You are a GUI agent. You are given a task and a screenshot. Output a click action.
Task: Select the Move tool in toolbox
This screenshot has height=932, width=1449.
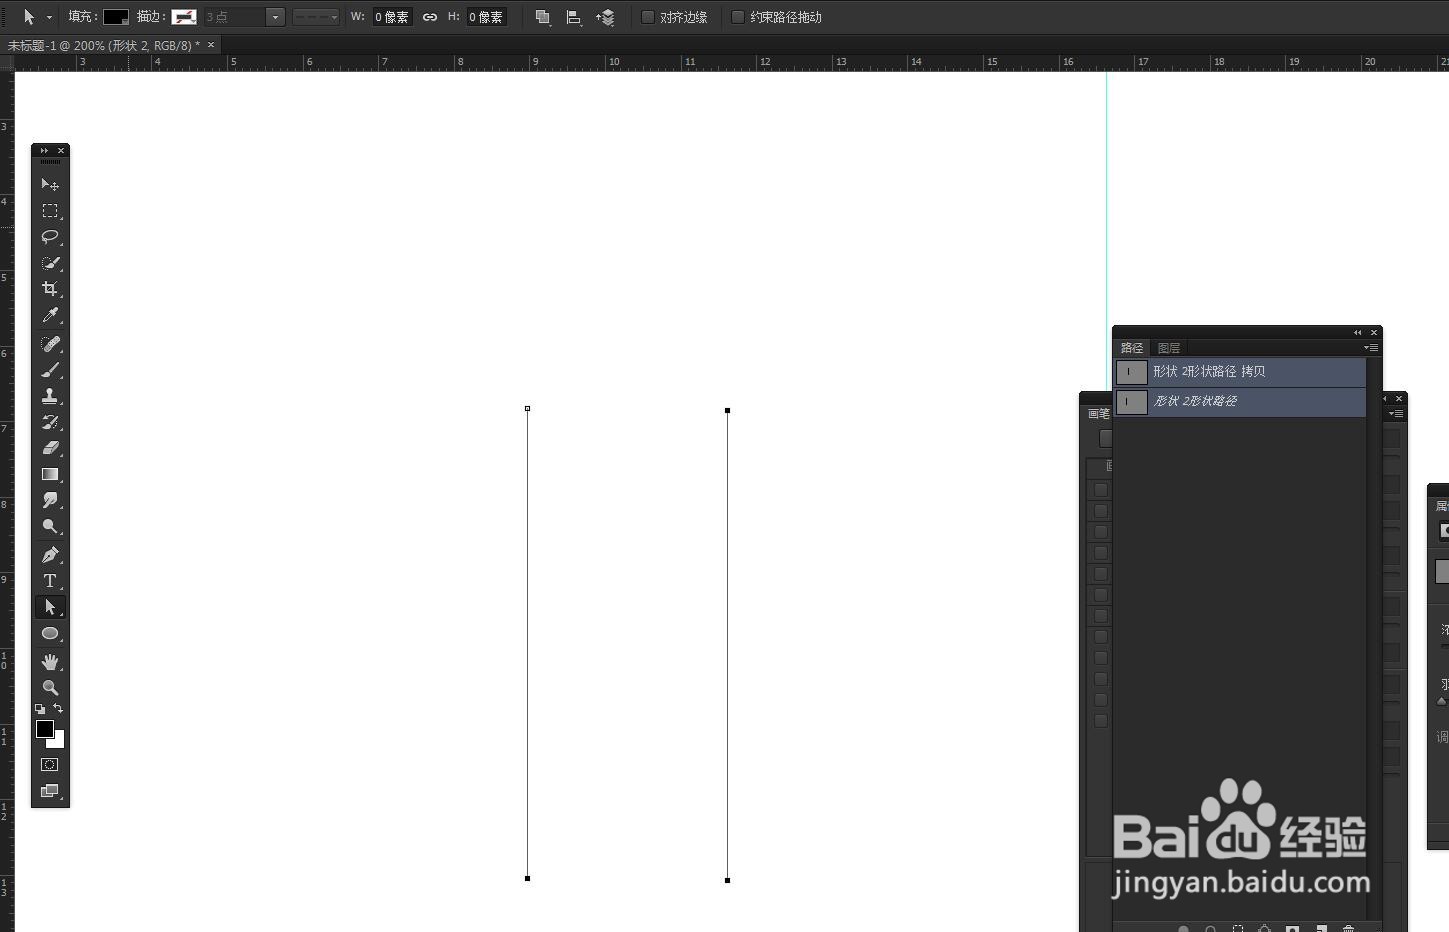tap(50, 185)
